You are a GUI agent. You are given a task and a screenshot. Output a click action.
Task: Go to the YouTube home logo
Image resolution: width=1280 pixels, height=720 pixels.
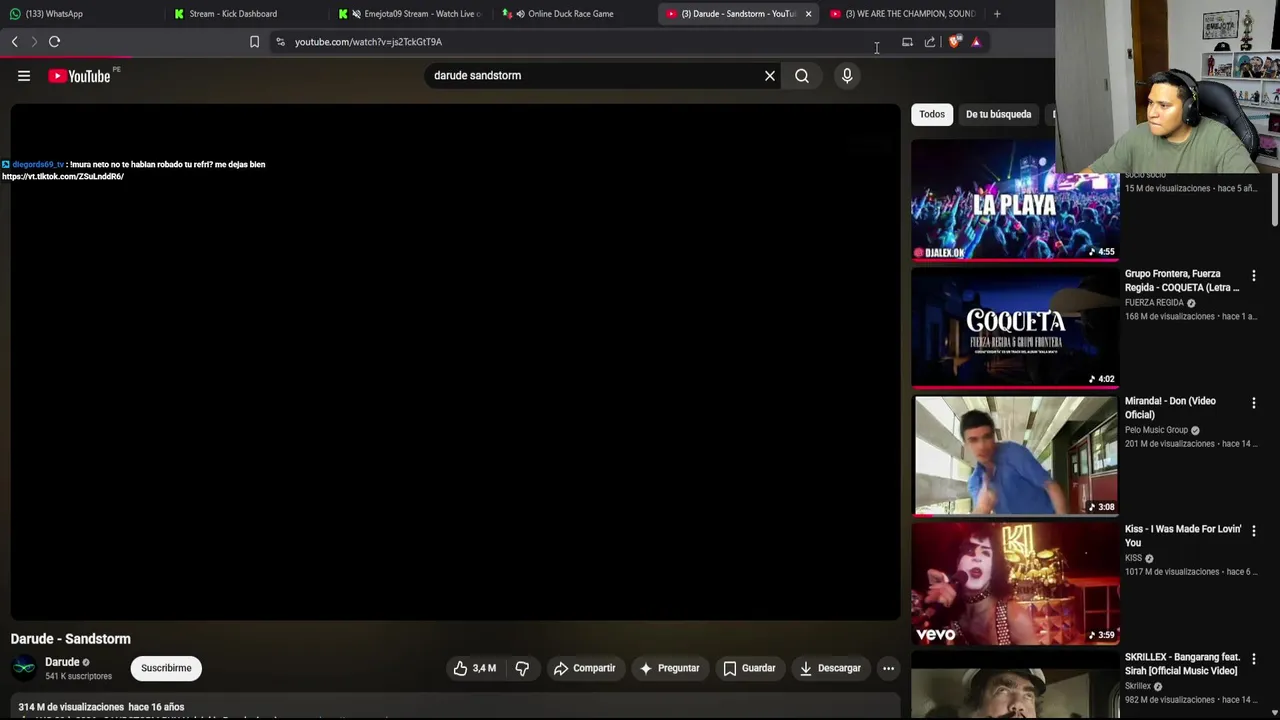pyautogui.click(x=79, y=76)
